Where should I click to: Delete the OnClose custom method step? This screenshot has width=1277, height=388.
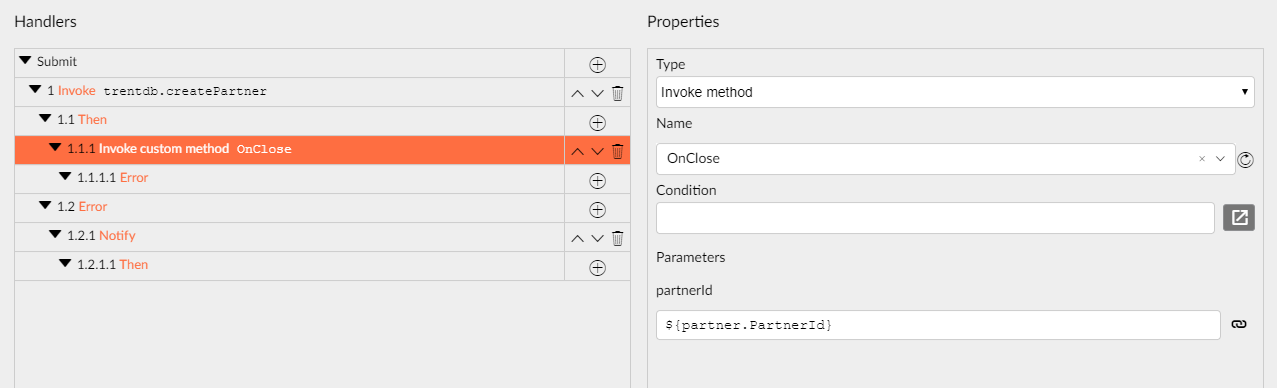(x=617, y=152)
